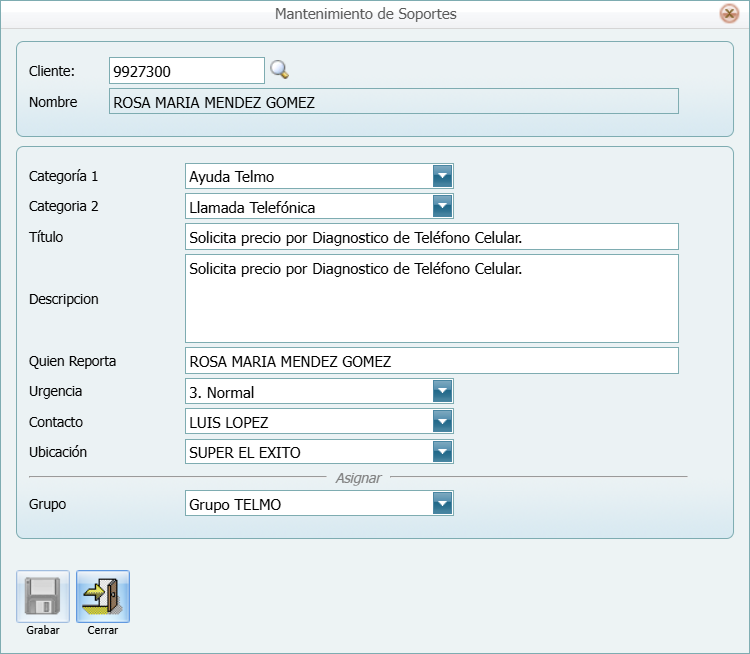Click the Título input field
The height and width of the screenshot is (654, 750).
click(431, 237)
